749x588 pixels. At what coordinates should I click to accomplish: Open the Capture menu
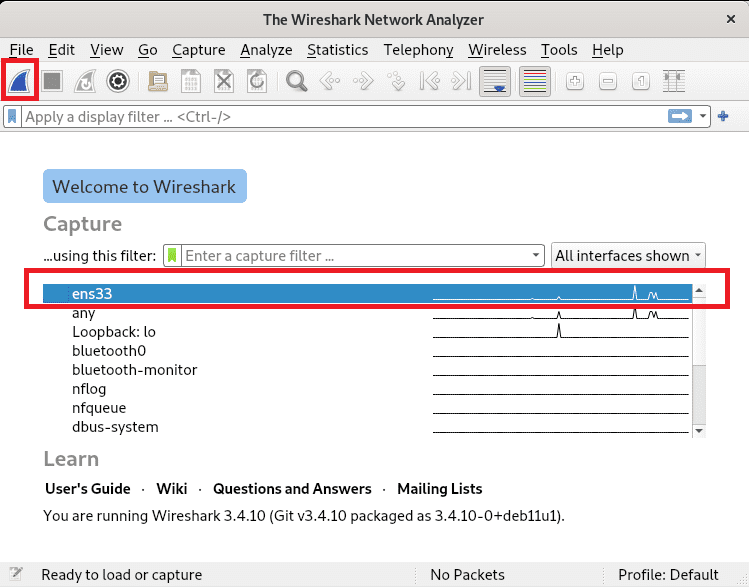(x=199, y=50)
